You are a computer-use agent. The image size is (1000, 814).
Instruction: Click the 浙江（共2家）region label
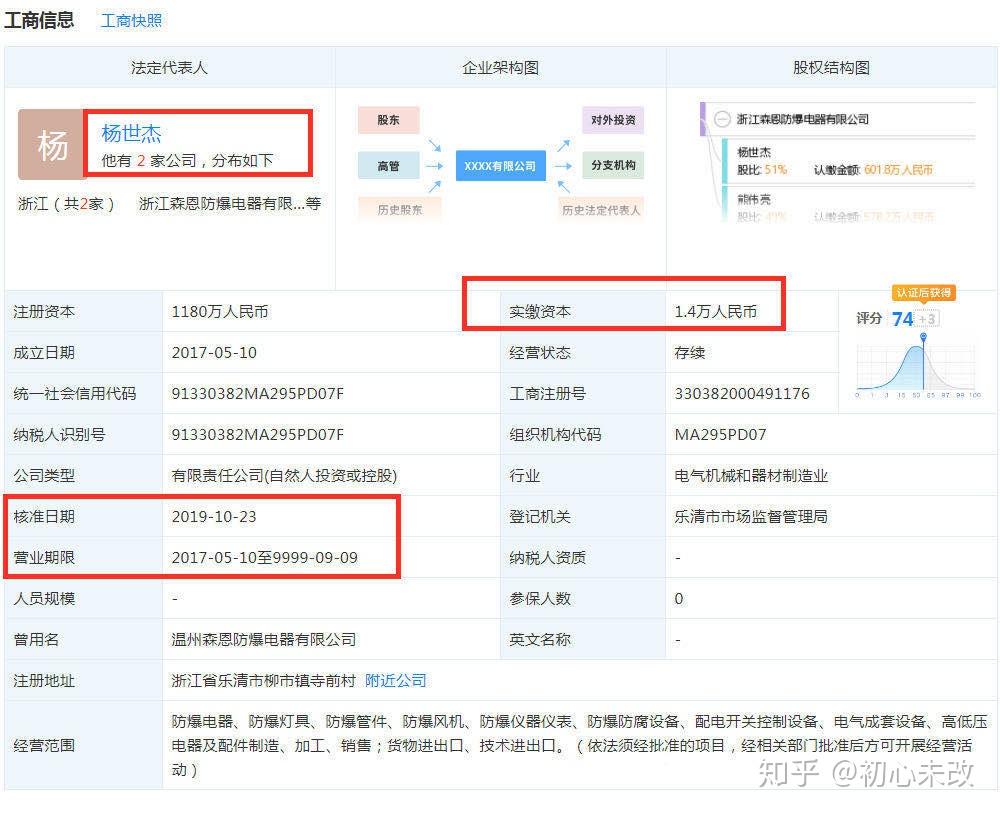66,204
